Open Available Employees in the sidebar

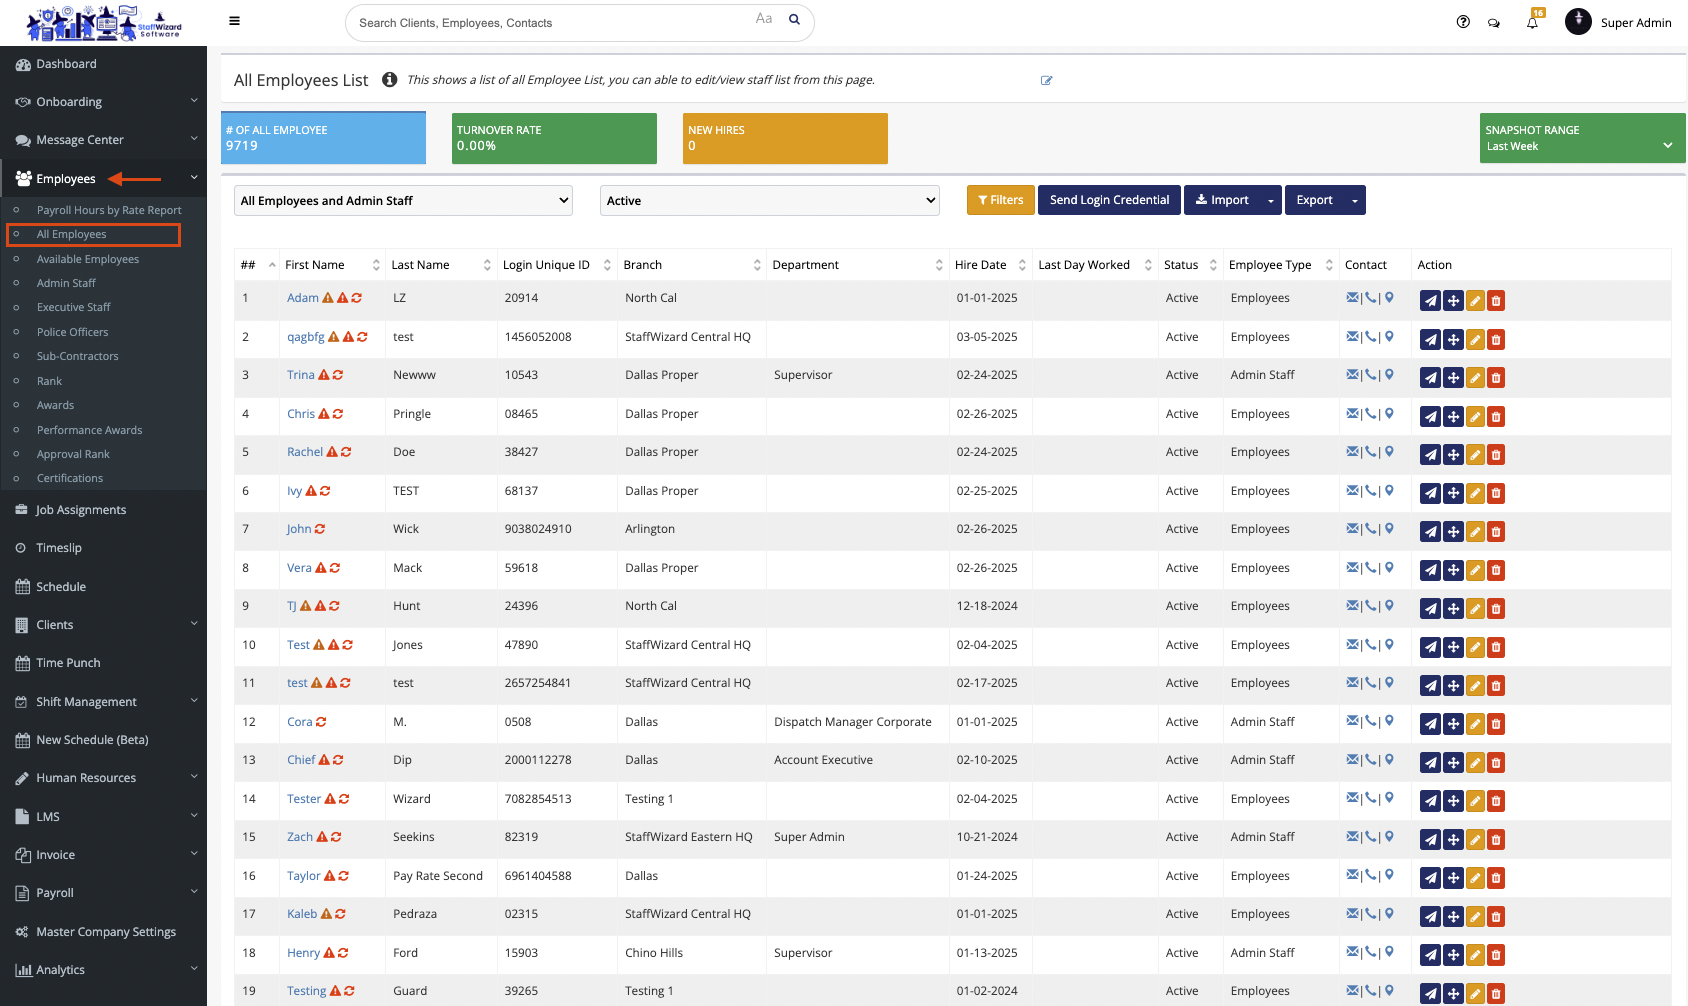click(x=88, y=259)
